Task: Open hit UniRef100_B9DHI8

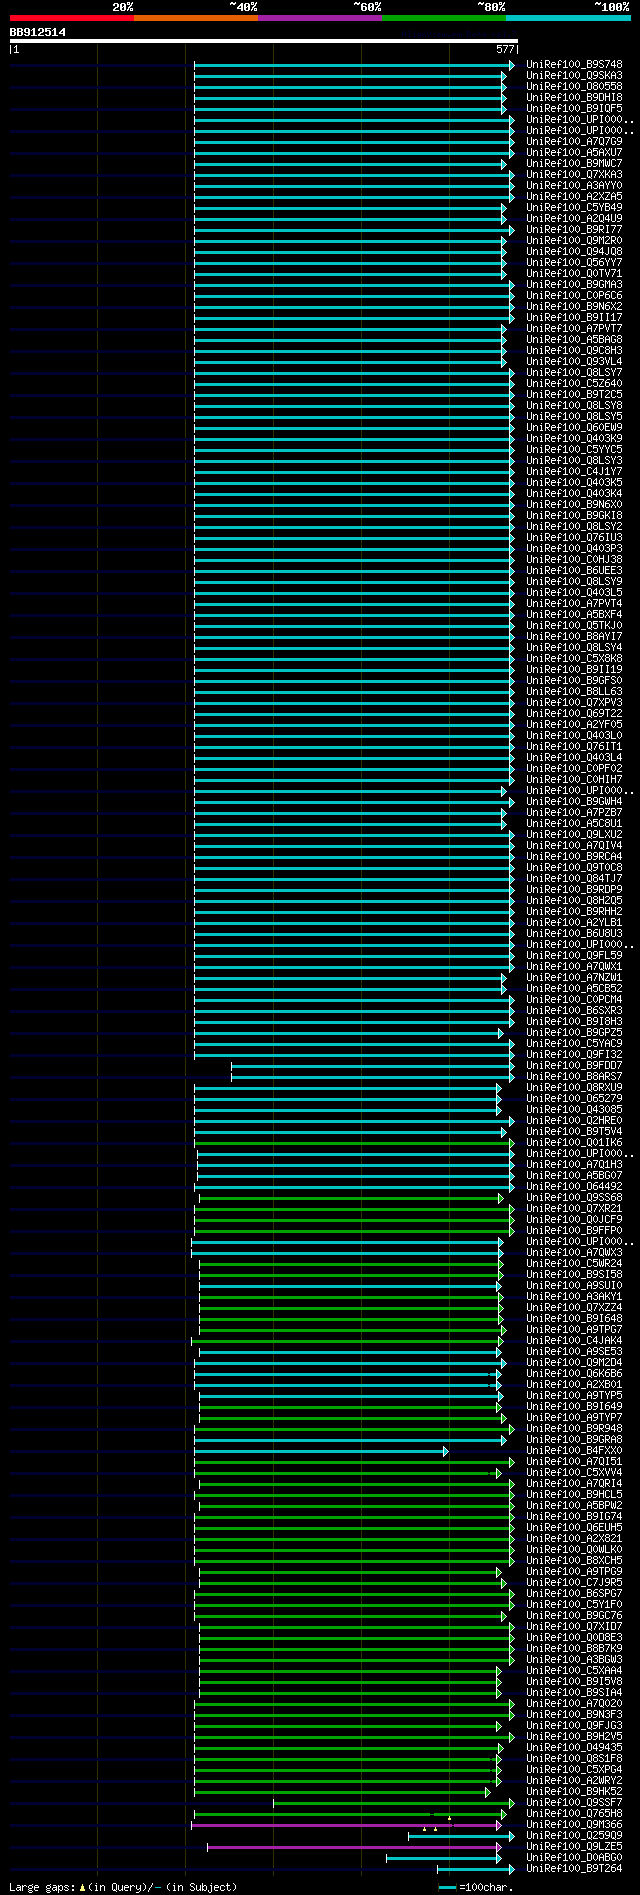Action: (x=574, y=98)
